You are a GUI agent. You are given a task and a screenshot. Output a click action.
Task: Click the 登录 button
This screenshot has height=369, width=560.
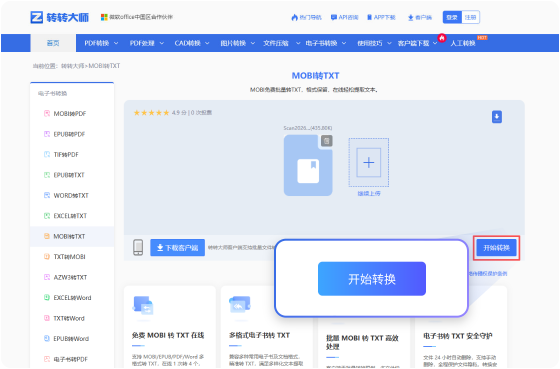452,17
